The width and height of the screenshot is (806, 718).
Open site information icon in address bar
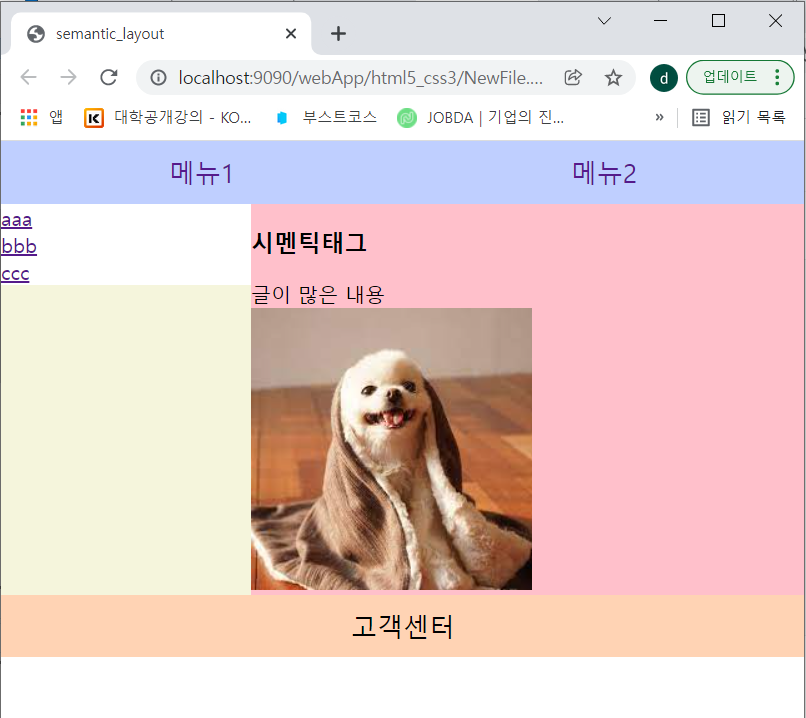[158, 78]
